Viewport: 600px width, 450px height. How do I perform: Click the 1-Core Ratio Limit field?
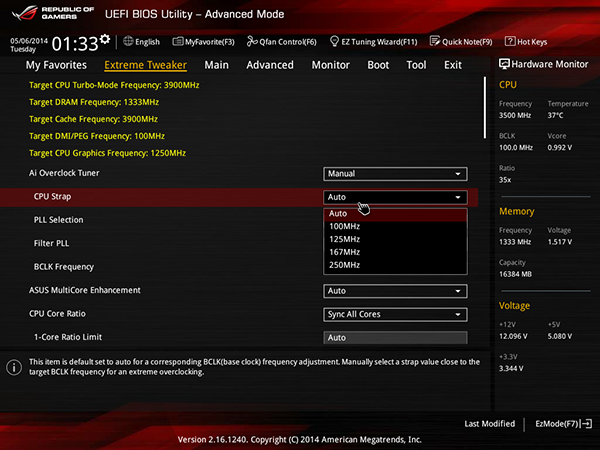(395, 338)
